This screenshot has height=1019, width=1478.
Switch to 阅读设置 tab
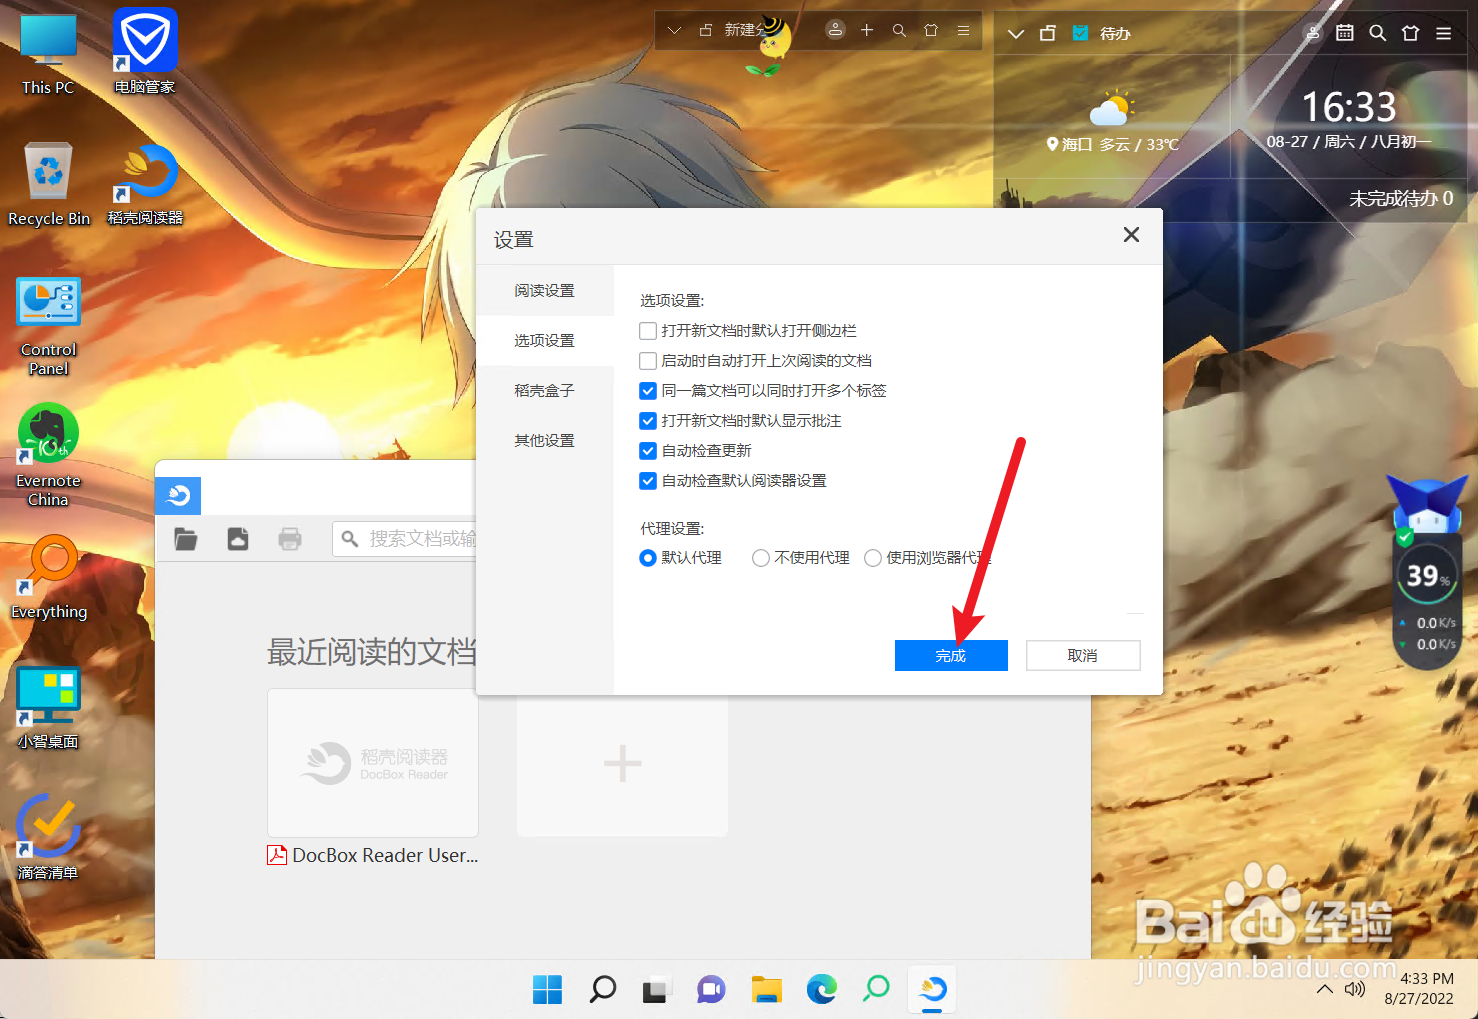(x=545, y=290)
